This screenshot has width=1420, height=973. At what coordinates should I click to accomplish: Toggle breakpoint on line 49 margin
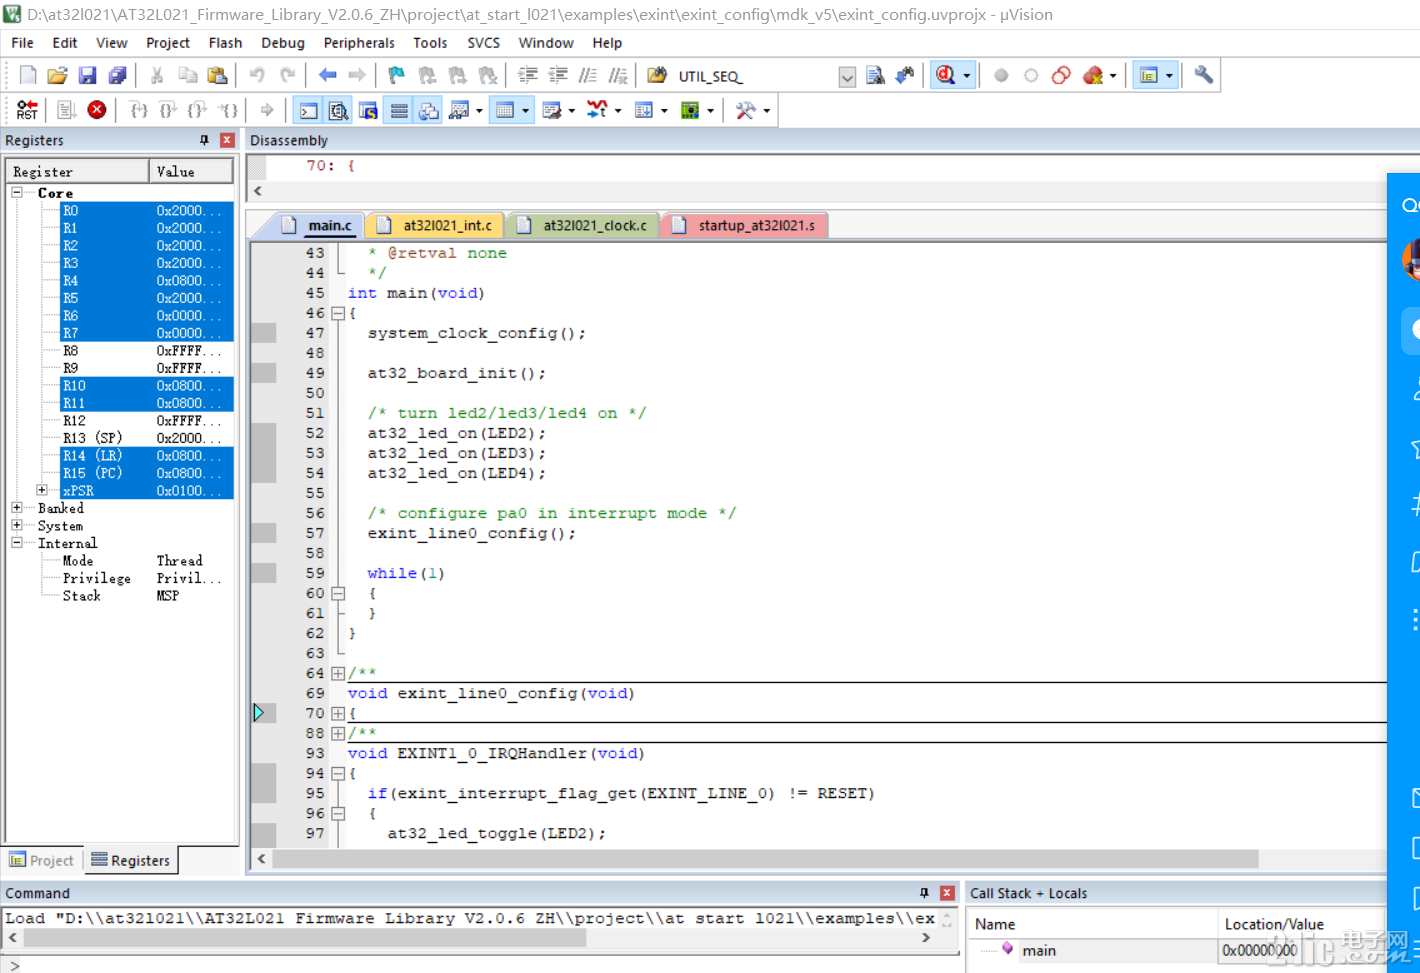pos(264,373)
